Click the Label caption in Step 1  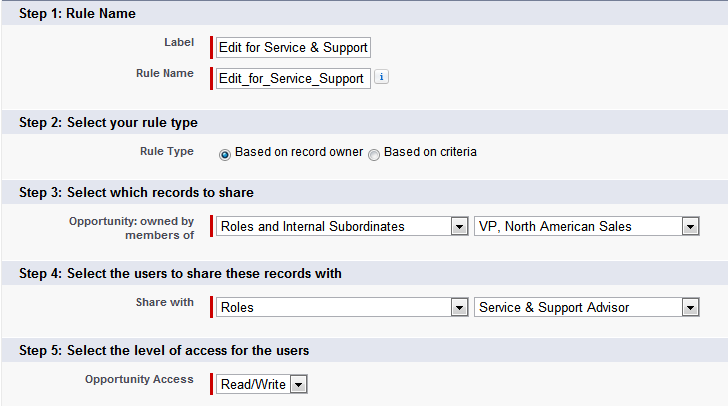coord(179,42)
